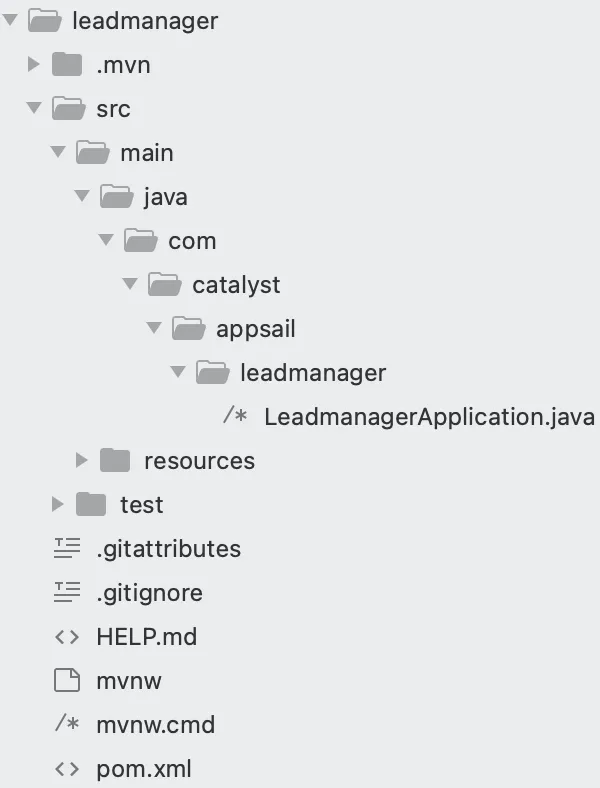The width and height of the screenshot is (600, 788).
Task: Collapse the java folder arrow
Action: point(82,197)
